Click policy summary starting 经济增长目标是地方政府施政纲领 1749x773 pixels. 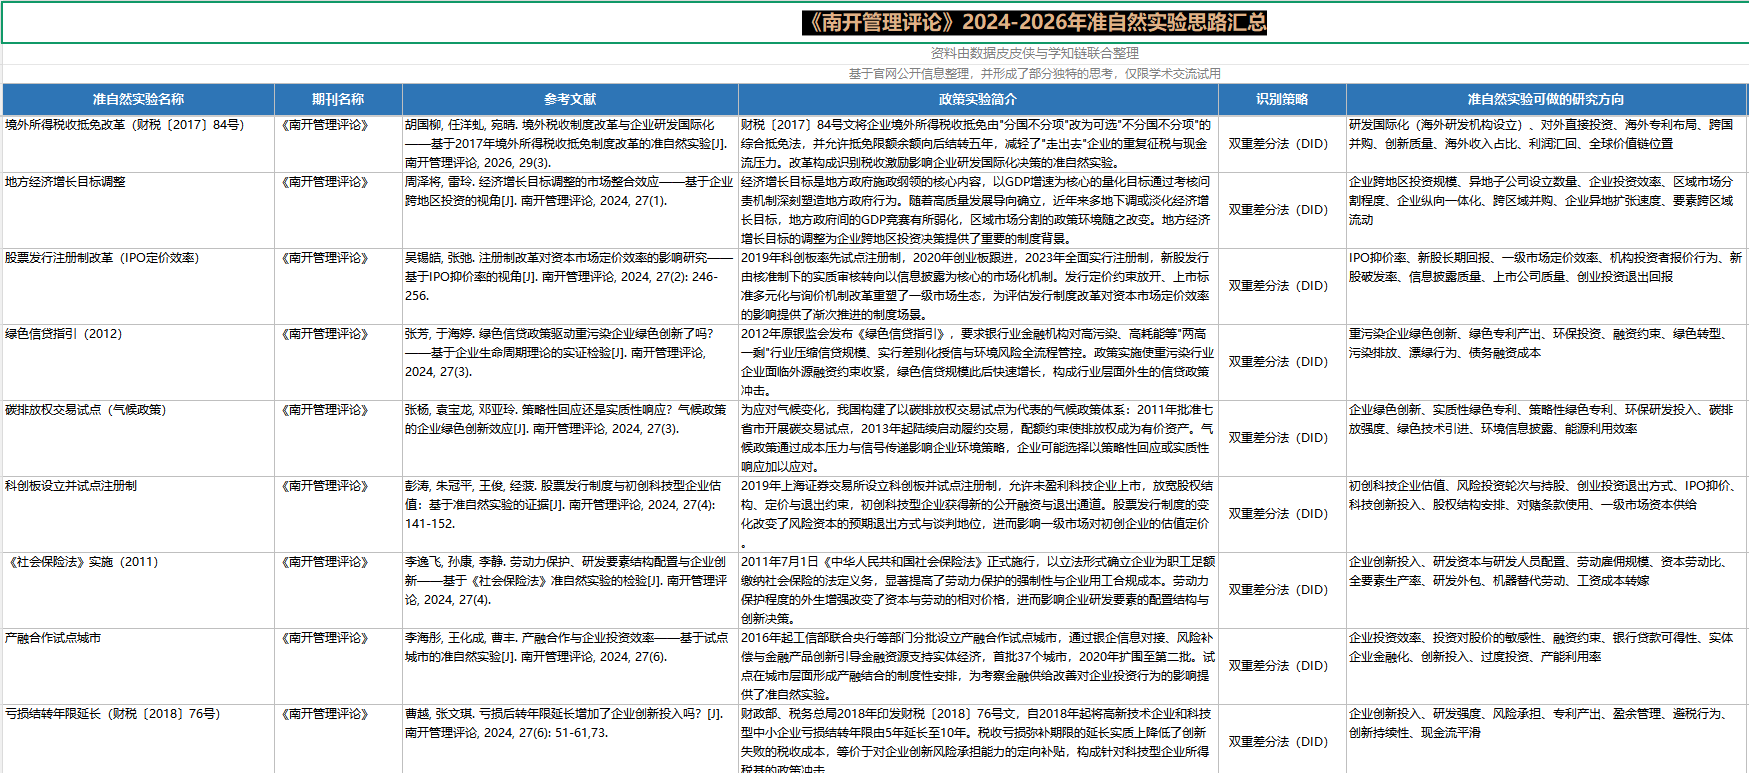(978, 210)
